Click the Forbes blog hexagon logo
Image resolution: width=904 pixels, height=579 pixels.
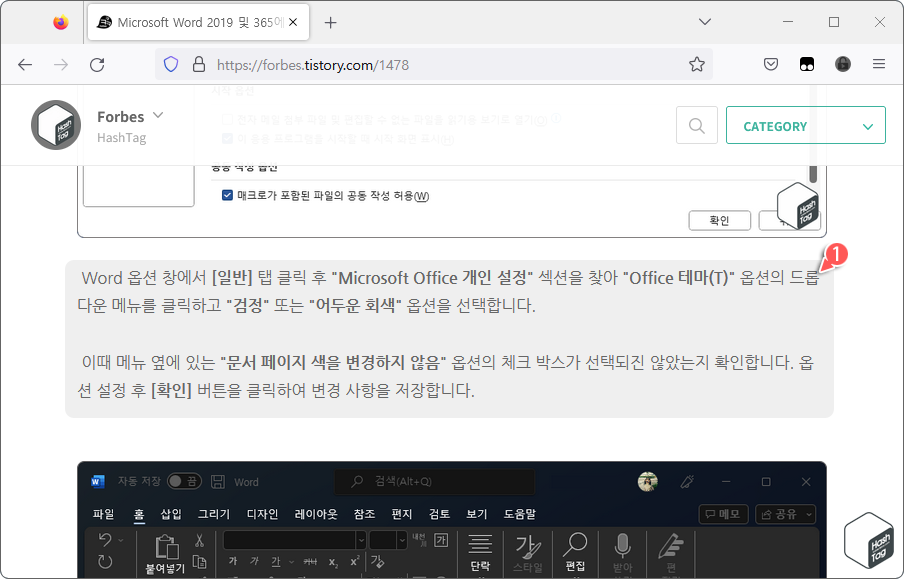(x=56, y=125)
